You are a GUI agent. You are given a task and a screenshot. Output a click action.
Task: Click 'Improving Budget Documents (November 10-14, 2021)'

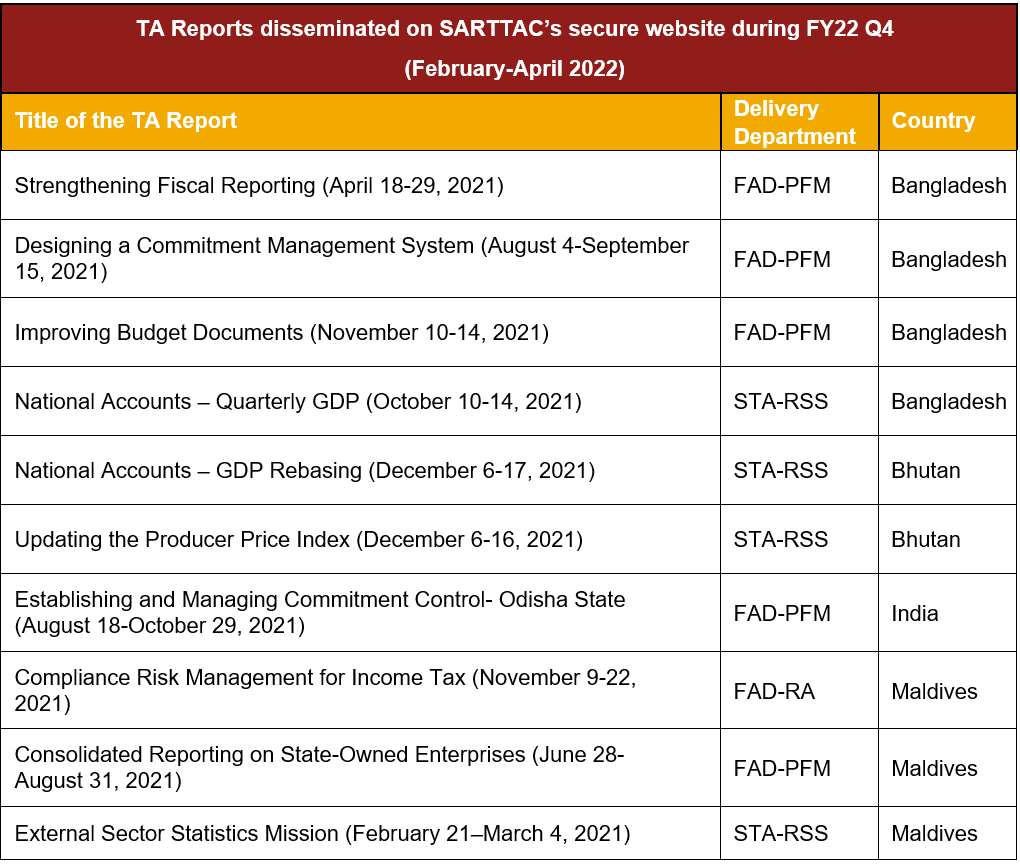click(282, 332)
